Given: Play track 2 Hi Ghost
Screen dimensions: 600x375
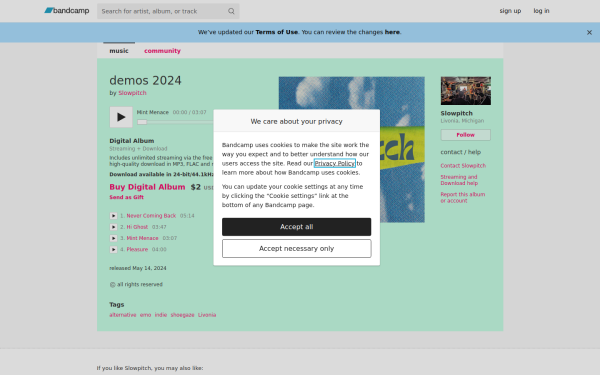Looking at the screenshot, I should [x=113, y=227].
